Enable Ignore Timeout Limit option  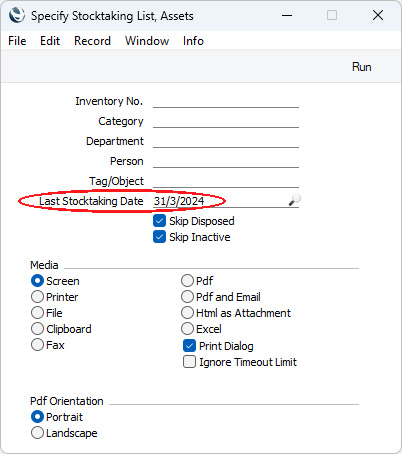point(189,362)
